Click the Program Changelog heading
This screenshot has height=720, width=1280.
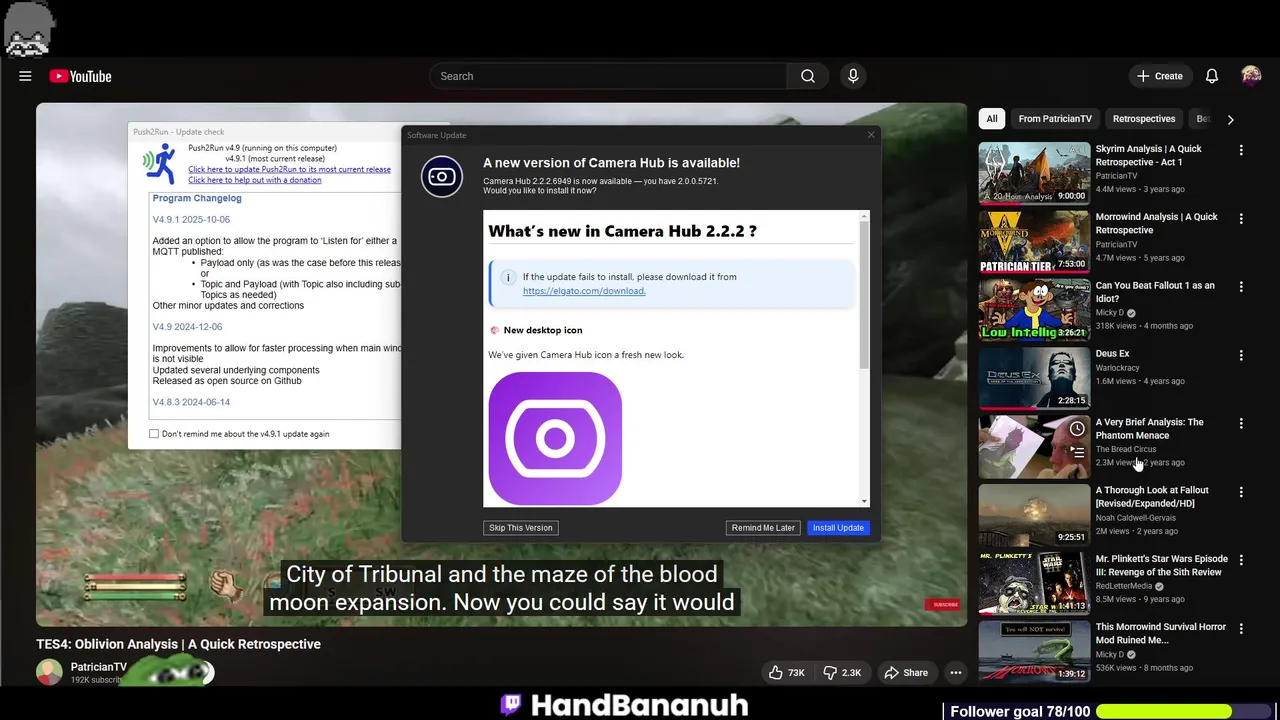pyautogui.click(x=197, y=198)
